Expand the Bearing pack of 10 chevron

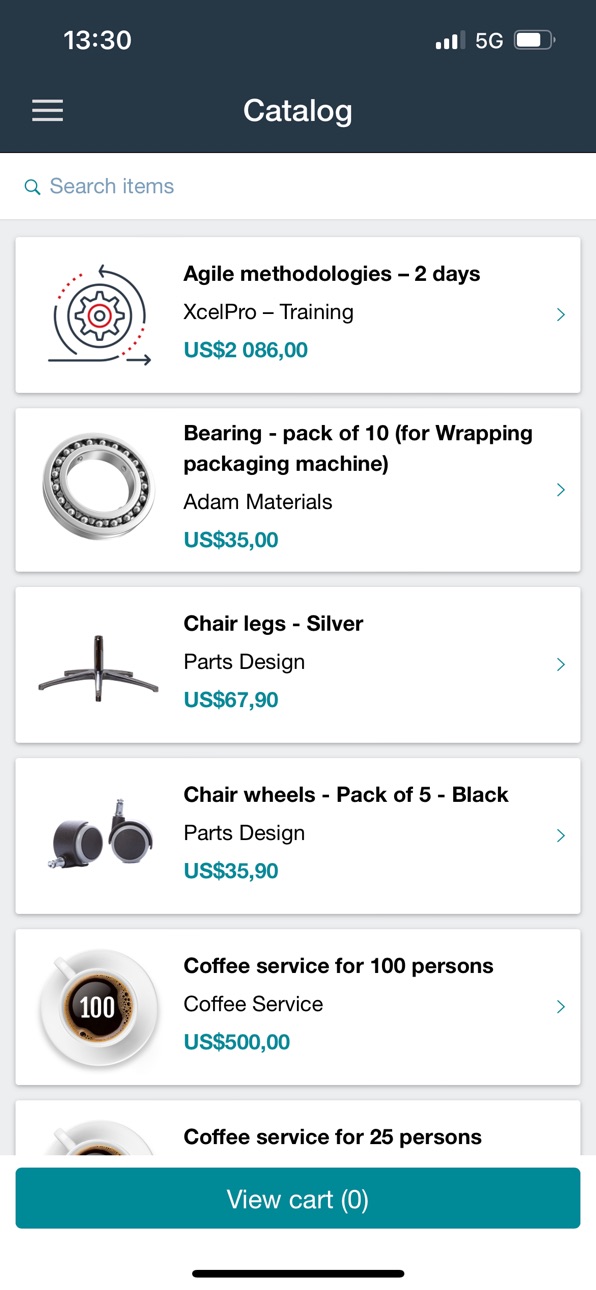point(561,490)
